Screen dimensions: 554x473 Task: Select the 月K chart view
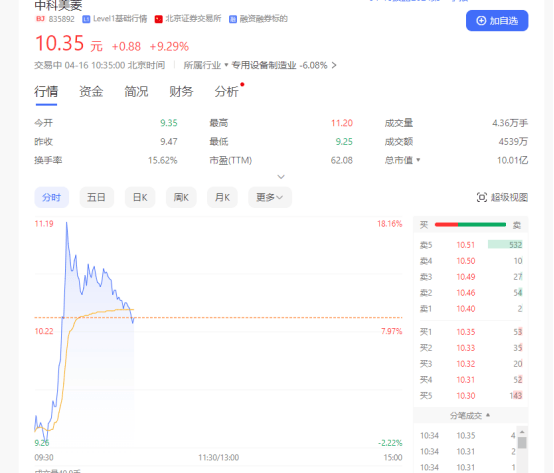pos(222,197)
